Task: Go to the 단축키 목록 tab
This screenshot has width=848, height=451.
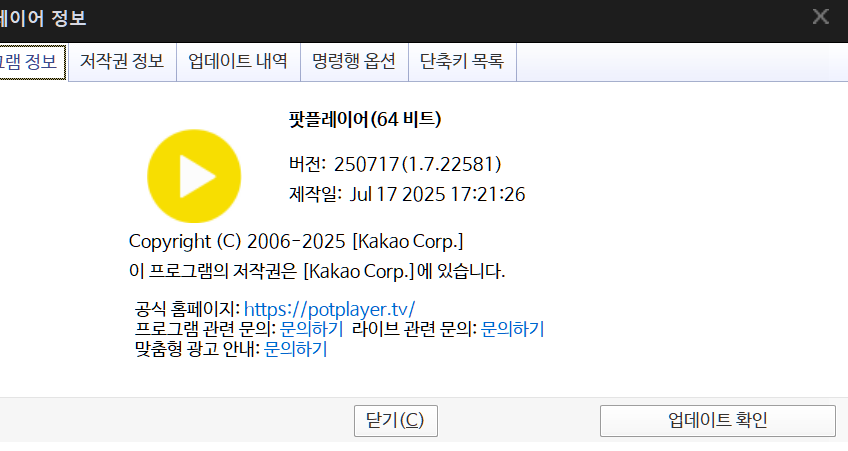Action: (x=462, y=62)
